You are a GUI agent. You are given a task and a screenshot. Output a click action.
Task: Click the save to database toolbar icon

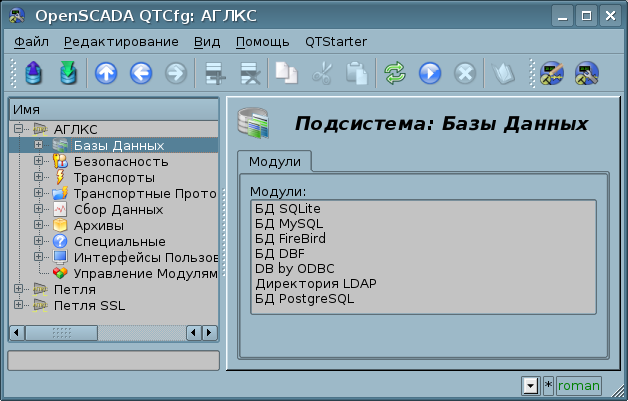pos(68,73)
